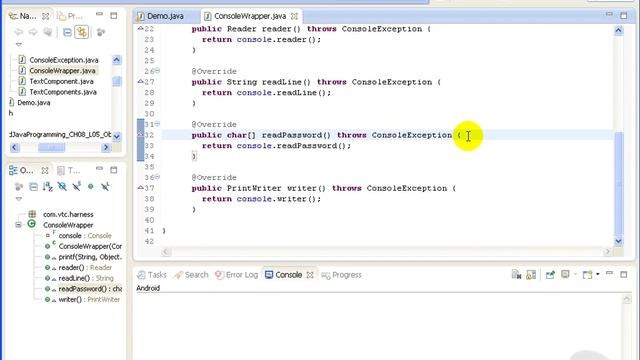Screen dimensions: 640x360
Task: Open the Outline view menu triangle
Action: [x=19, y=199]
